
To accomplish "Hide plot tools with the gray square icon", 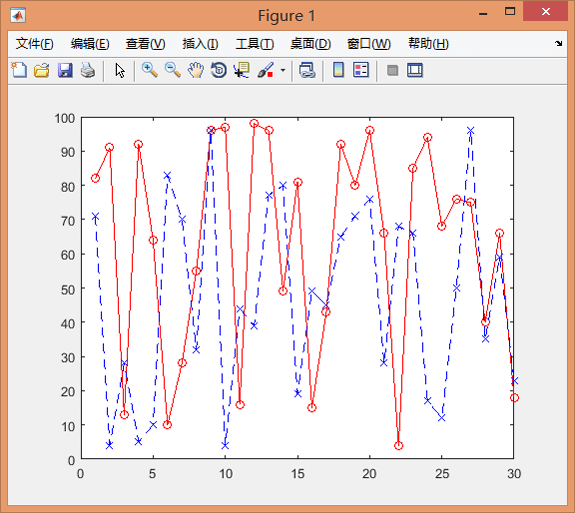I will 392,70.
